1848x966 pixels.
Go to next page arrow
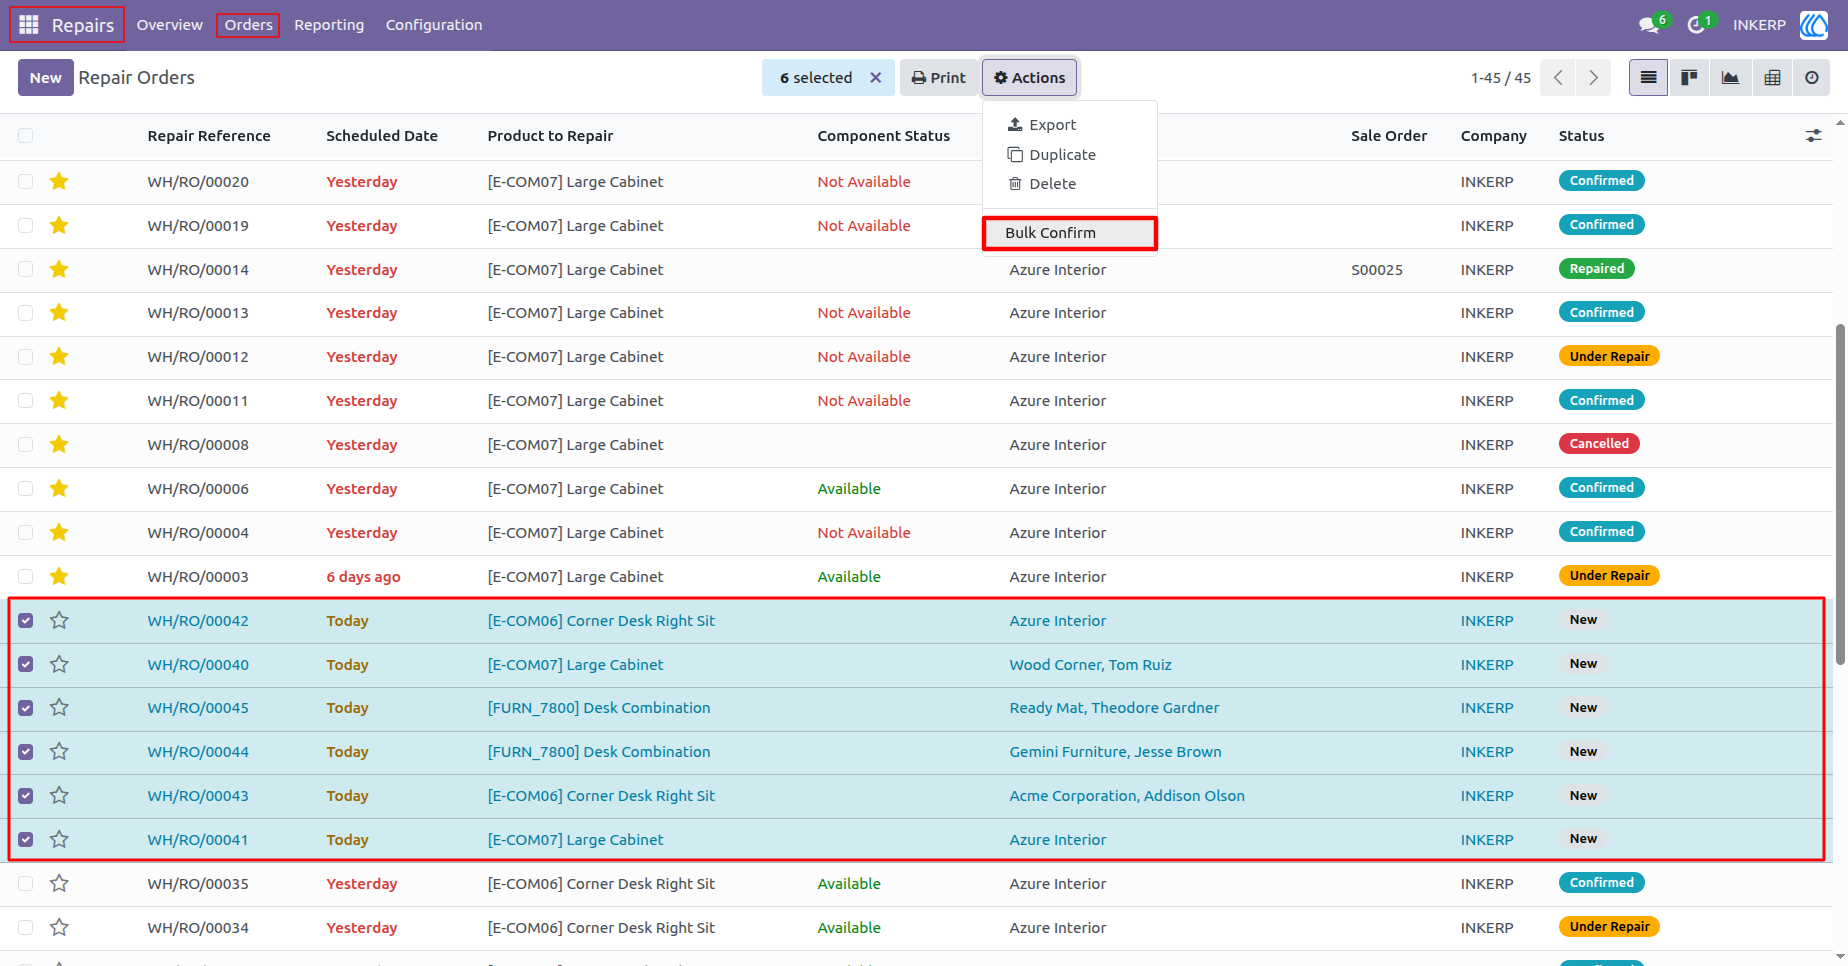point(1593,78)
